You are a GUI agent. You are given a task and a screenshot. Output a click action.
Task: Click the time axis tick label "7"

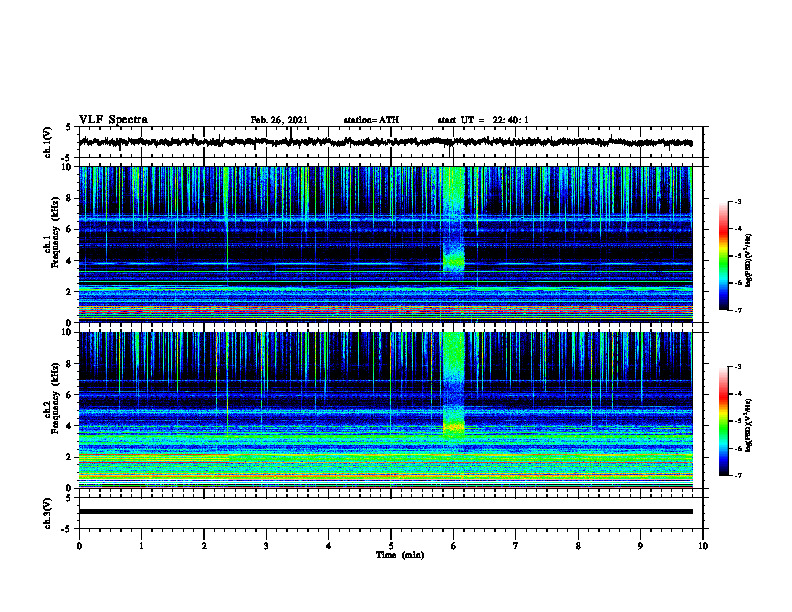point(516,546)
